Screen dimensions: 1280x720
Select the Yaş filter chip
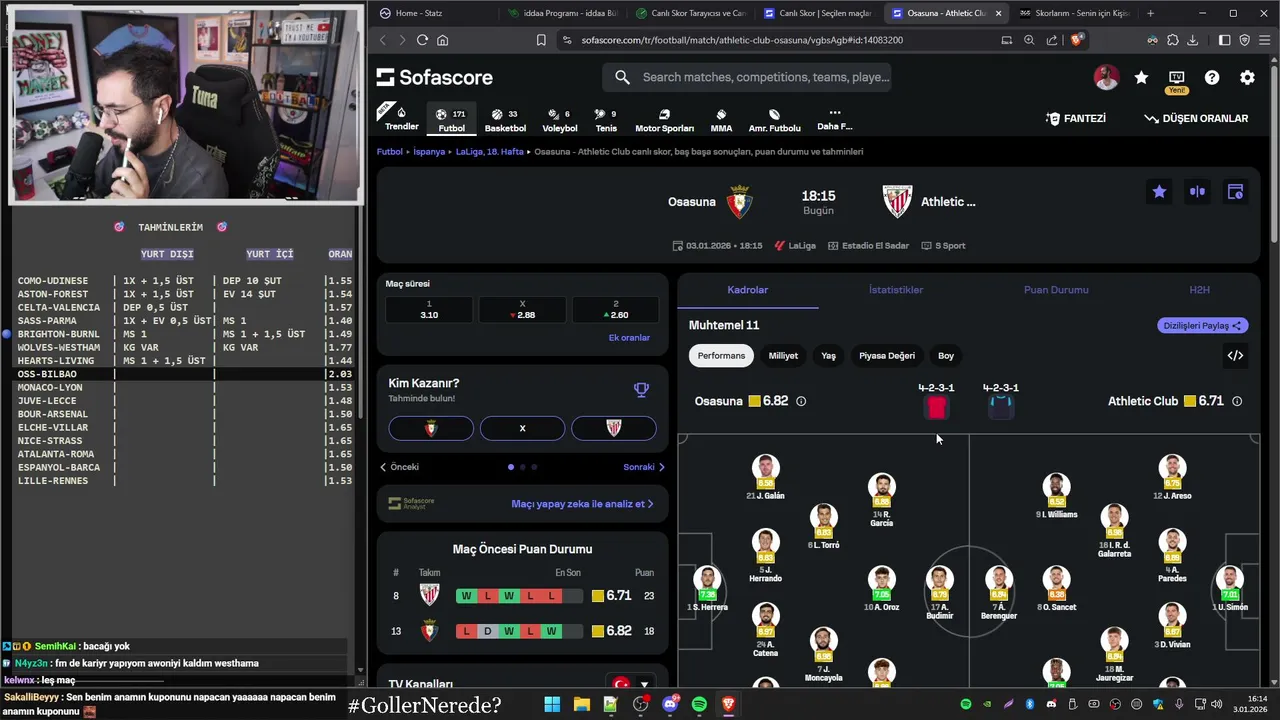pos(828,356)
